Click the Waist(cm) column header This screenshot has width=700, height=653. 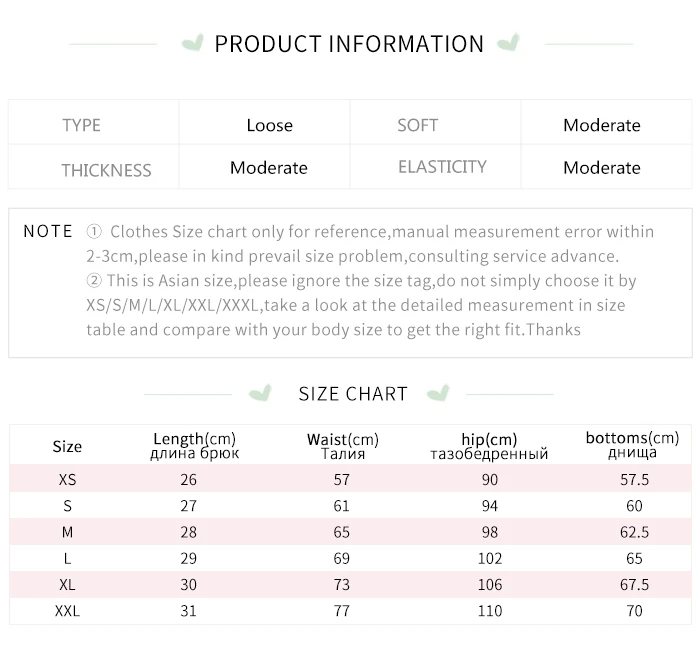[342, 446]
